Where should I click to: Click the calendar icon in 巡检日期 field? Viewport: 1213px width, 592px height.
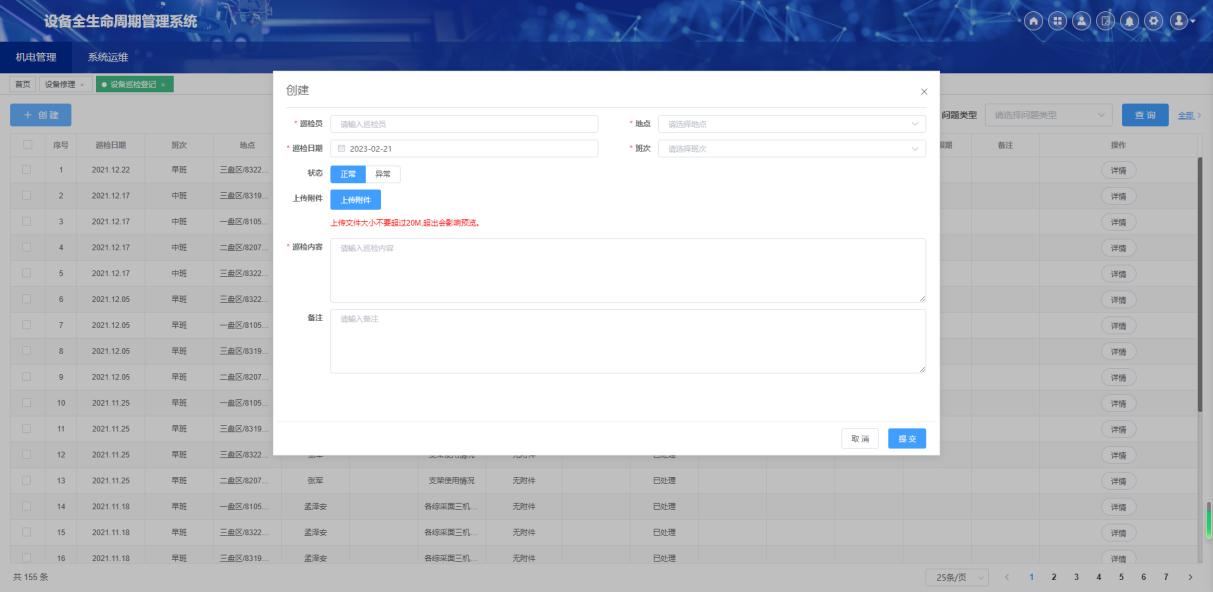coord(340,149)
